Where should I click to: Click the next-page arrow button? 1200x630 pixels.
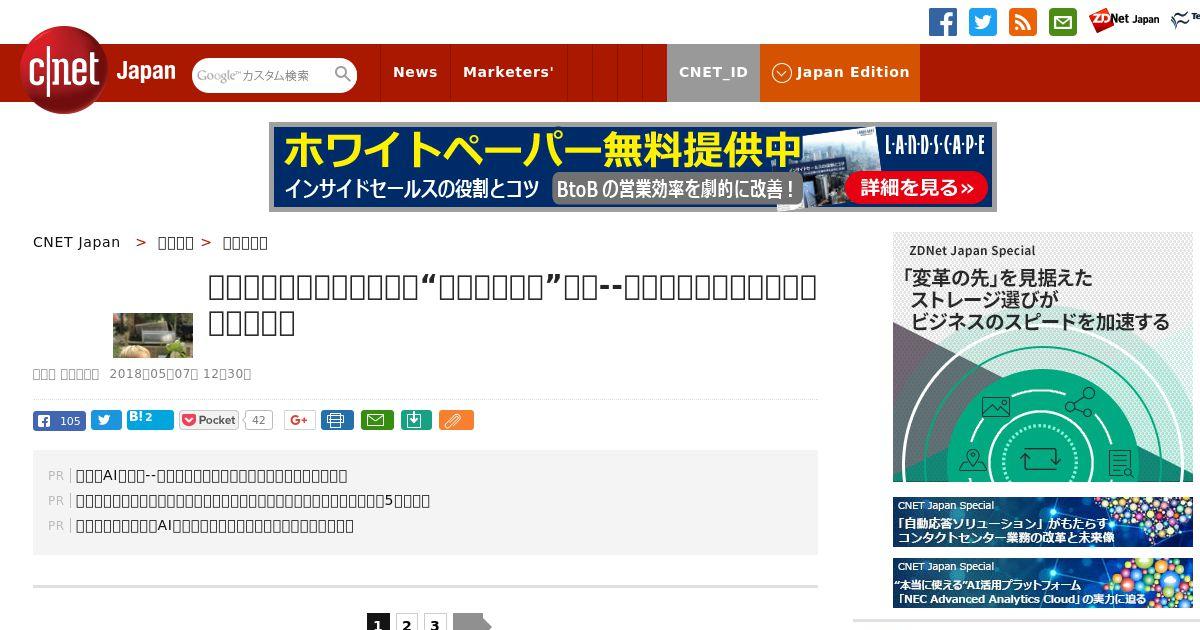472,624
